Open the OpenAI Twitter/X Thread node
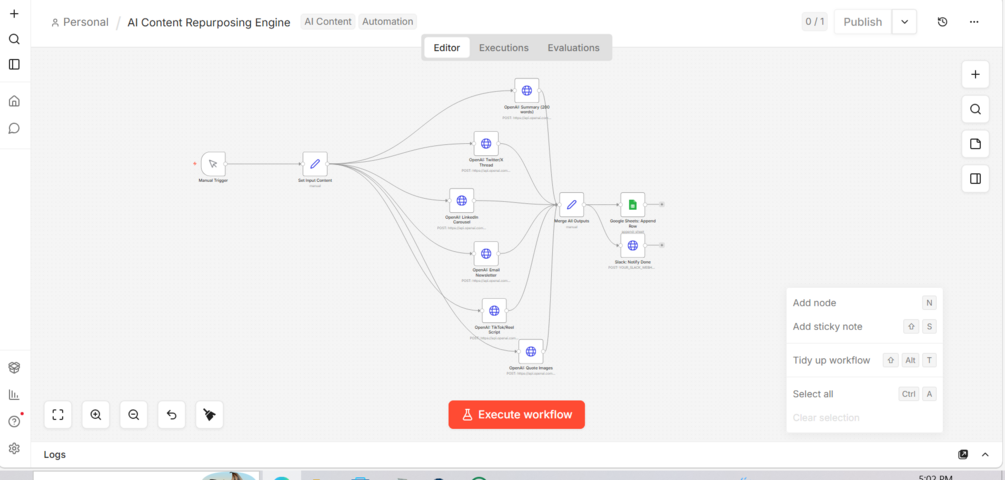1005x480 pixels. (486, 144)
